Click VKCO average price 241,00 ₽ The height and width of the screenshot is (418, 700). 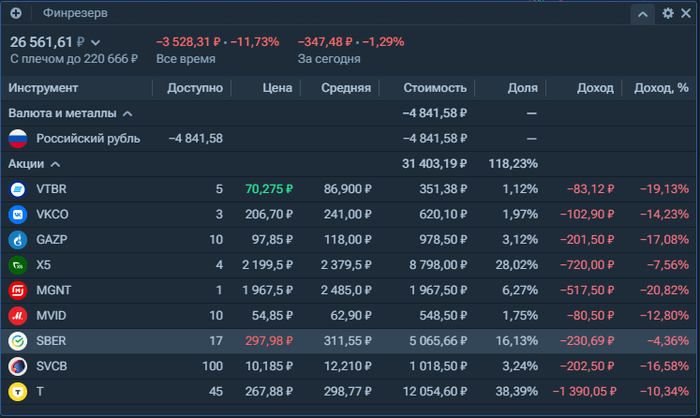347,214
